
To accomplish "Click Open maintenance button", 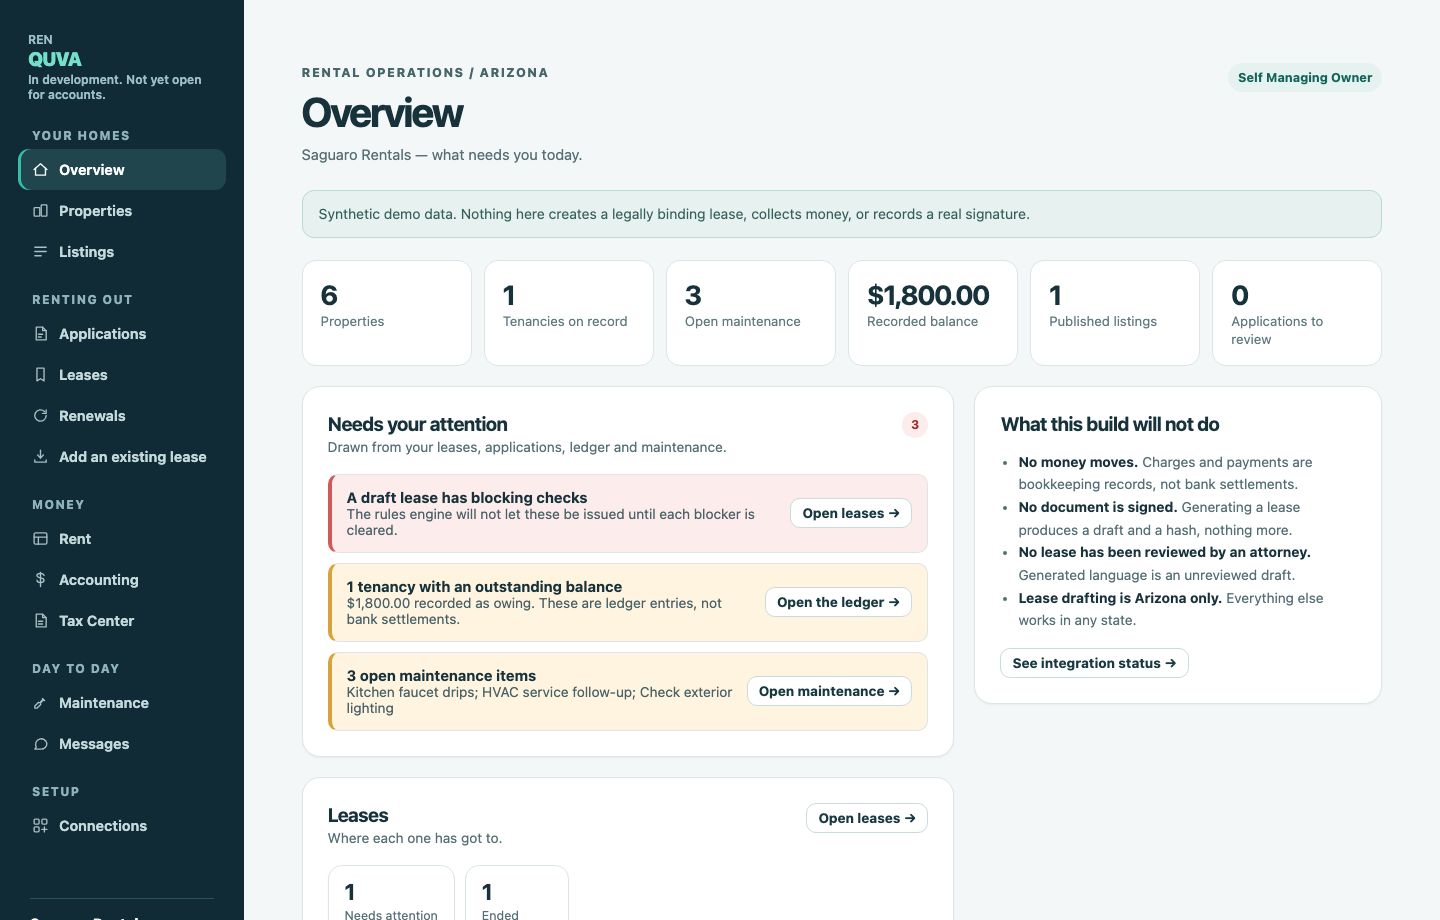I will [x=829, y=691].
